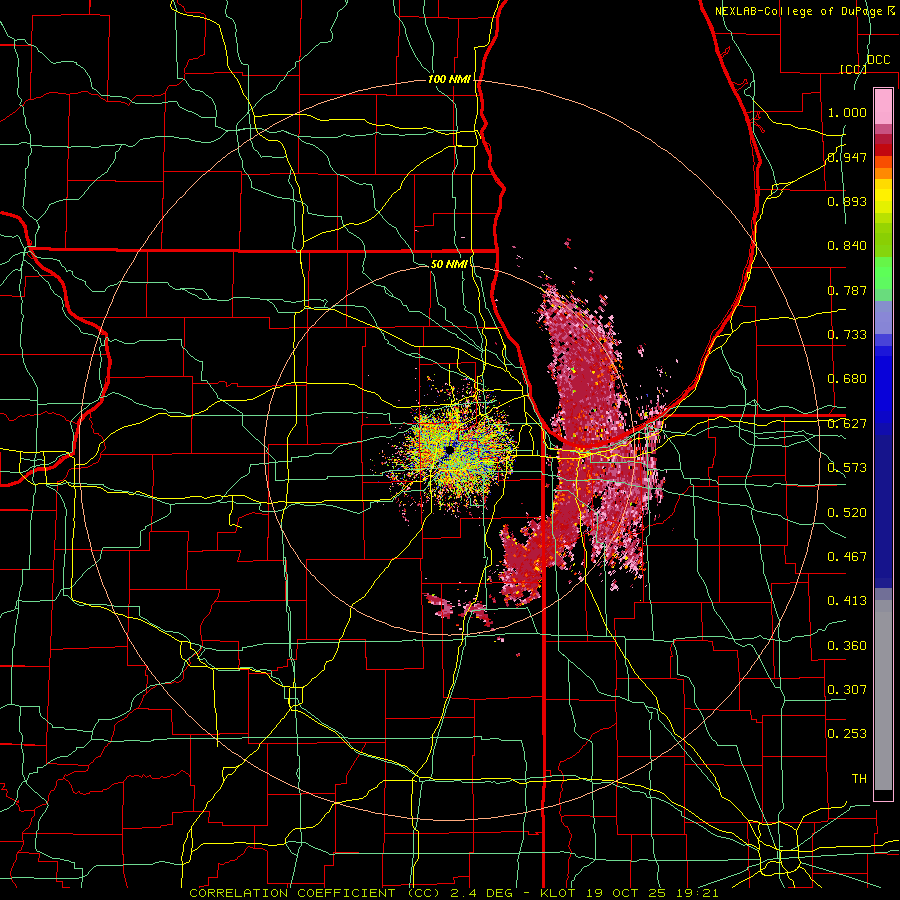Select the 0.947 scale value
The image size is (900, 900).
pyautogui.click(x=847, y=157)
